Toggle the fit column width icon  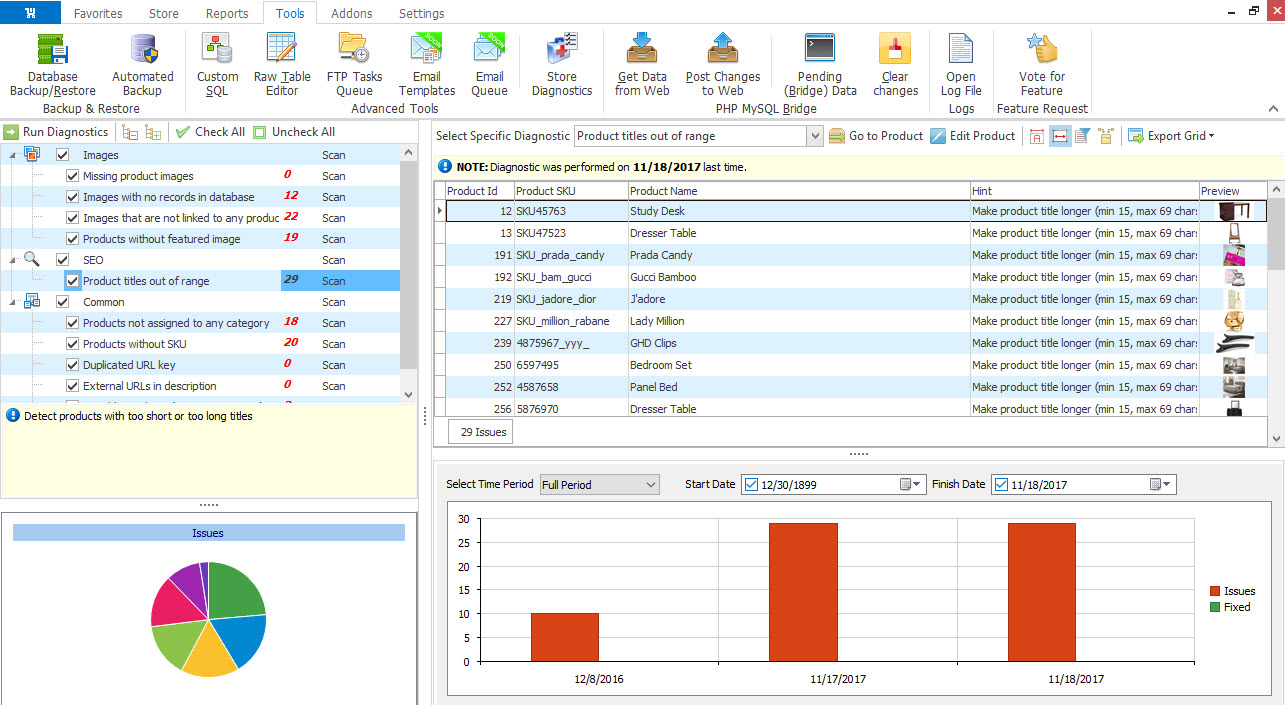(1060, 136)
